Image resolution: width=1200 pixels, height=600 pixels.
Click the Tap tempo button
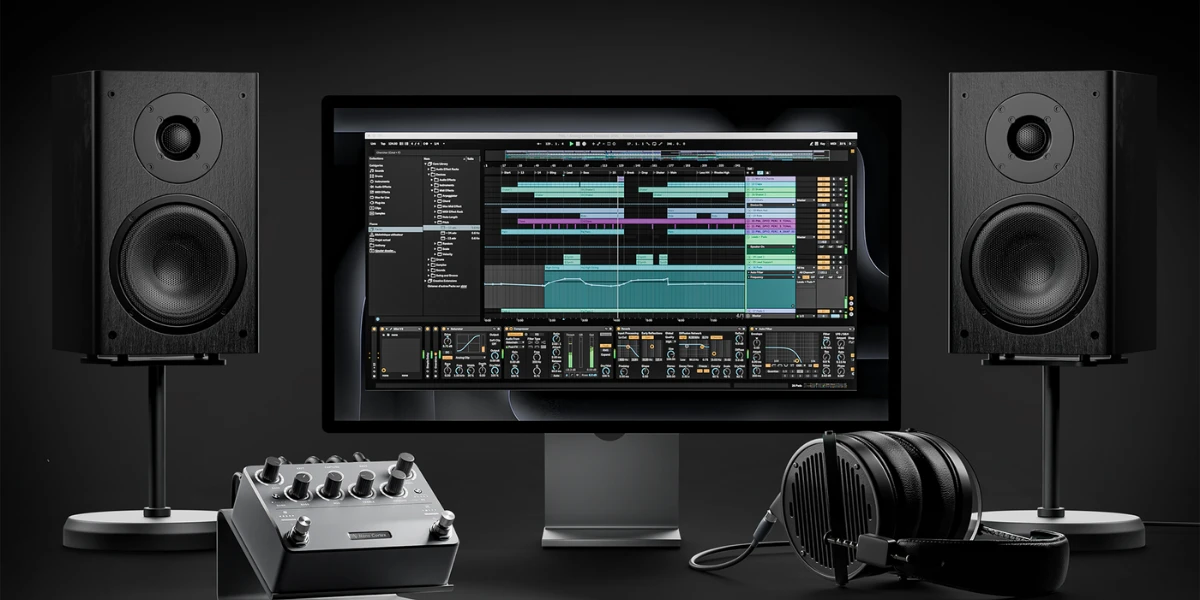[383, 144]
